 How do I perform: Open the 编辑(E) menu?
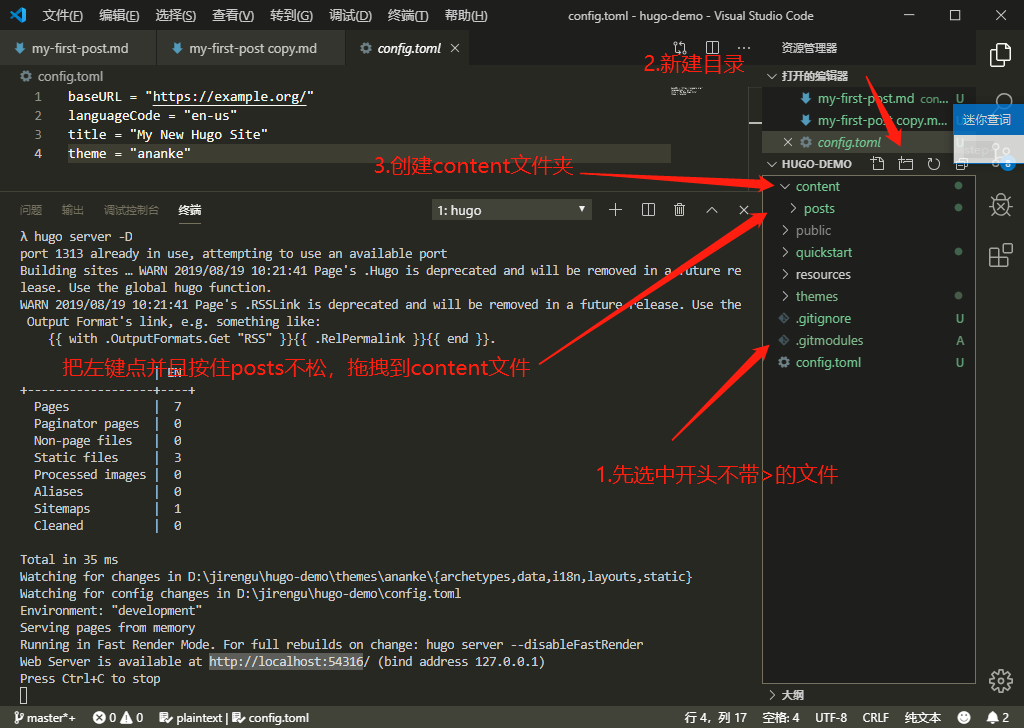coord(120,15)
